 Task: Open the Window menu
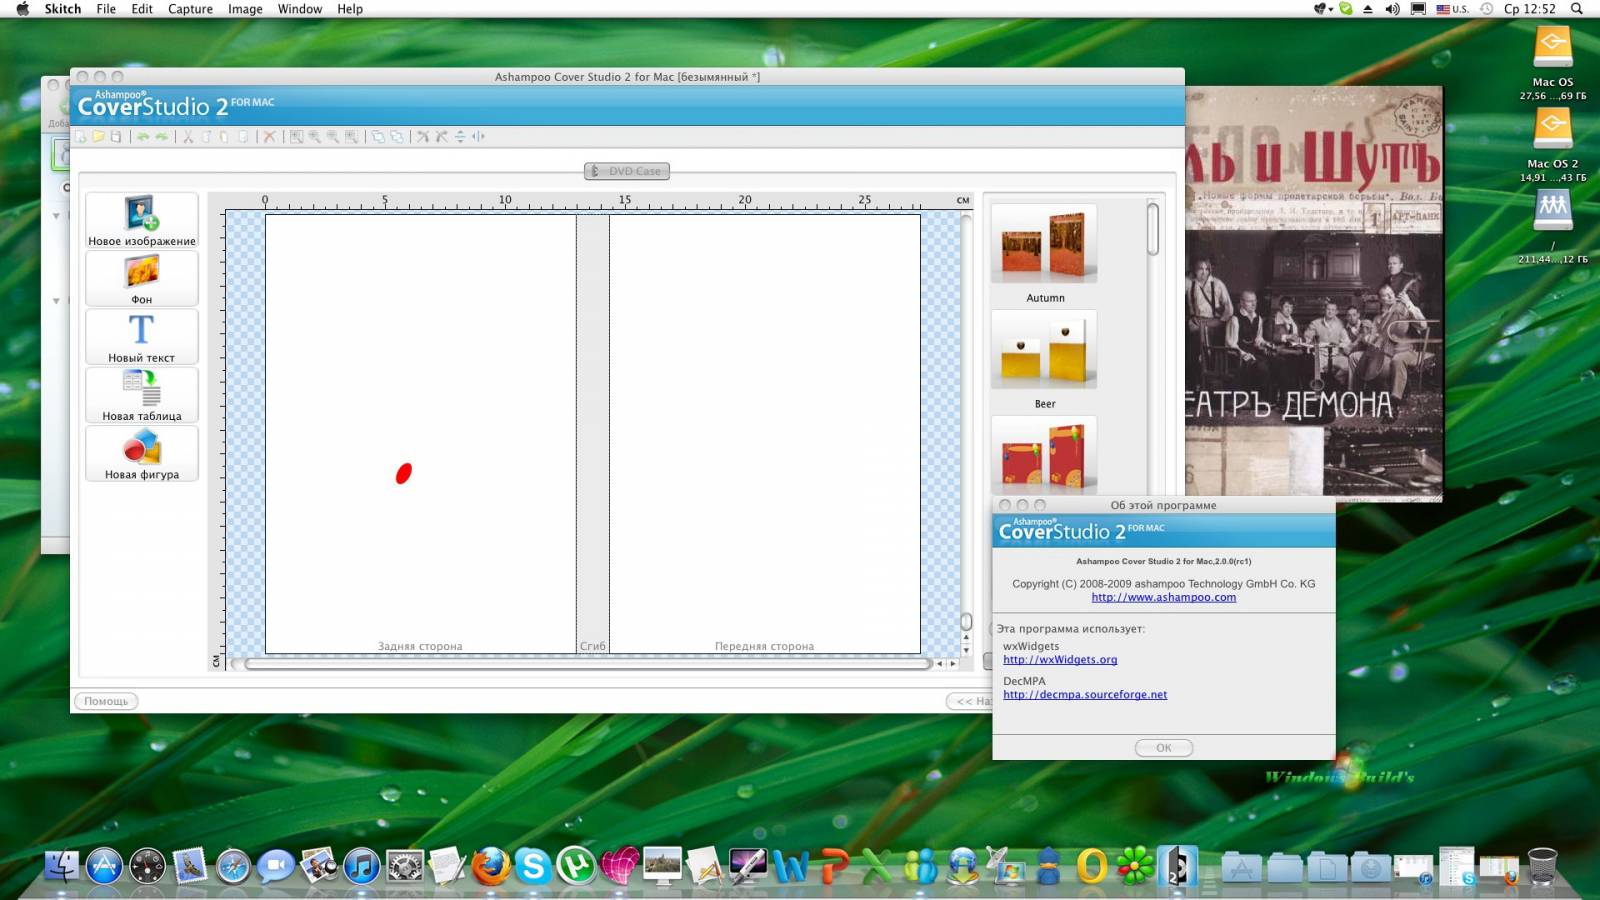pyautogui.click(x=300, y=9)
